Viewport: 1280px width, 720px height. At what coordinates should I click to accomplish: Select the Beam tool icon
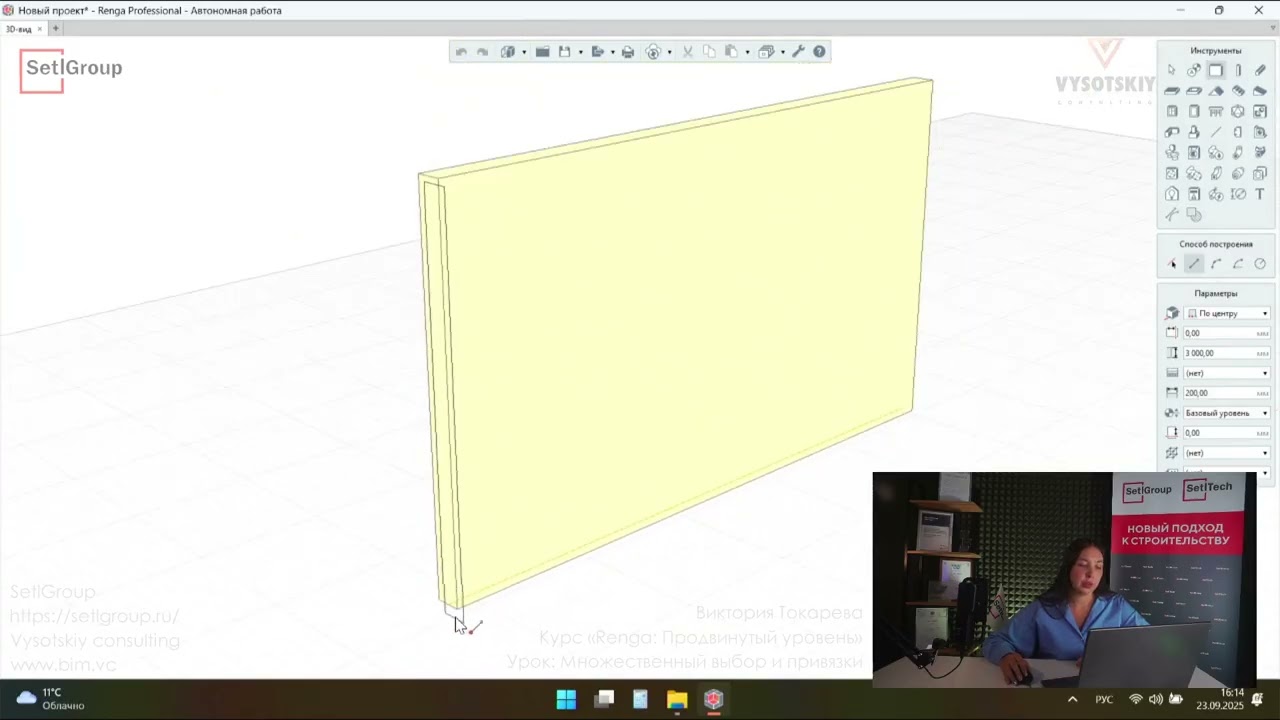tap(1260, 70)
